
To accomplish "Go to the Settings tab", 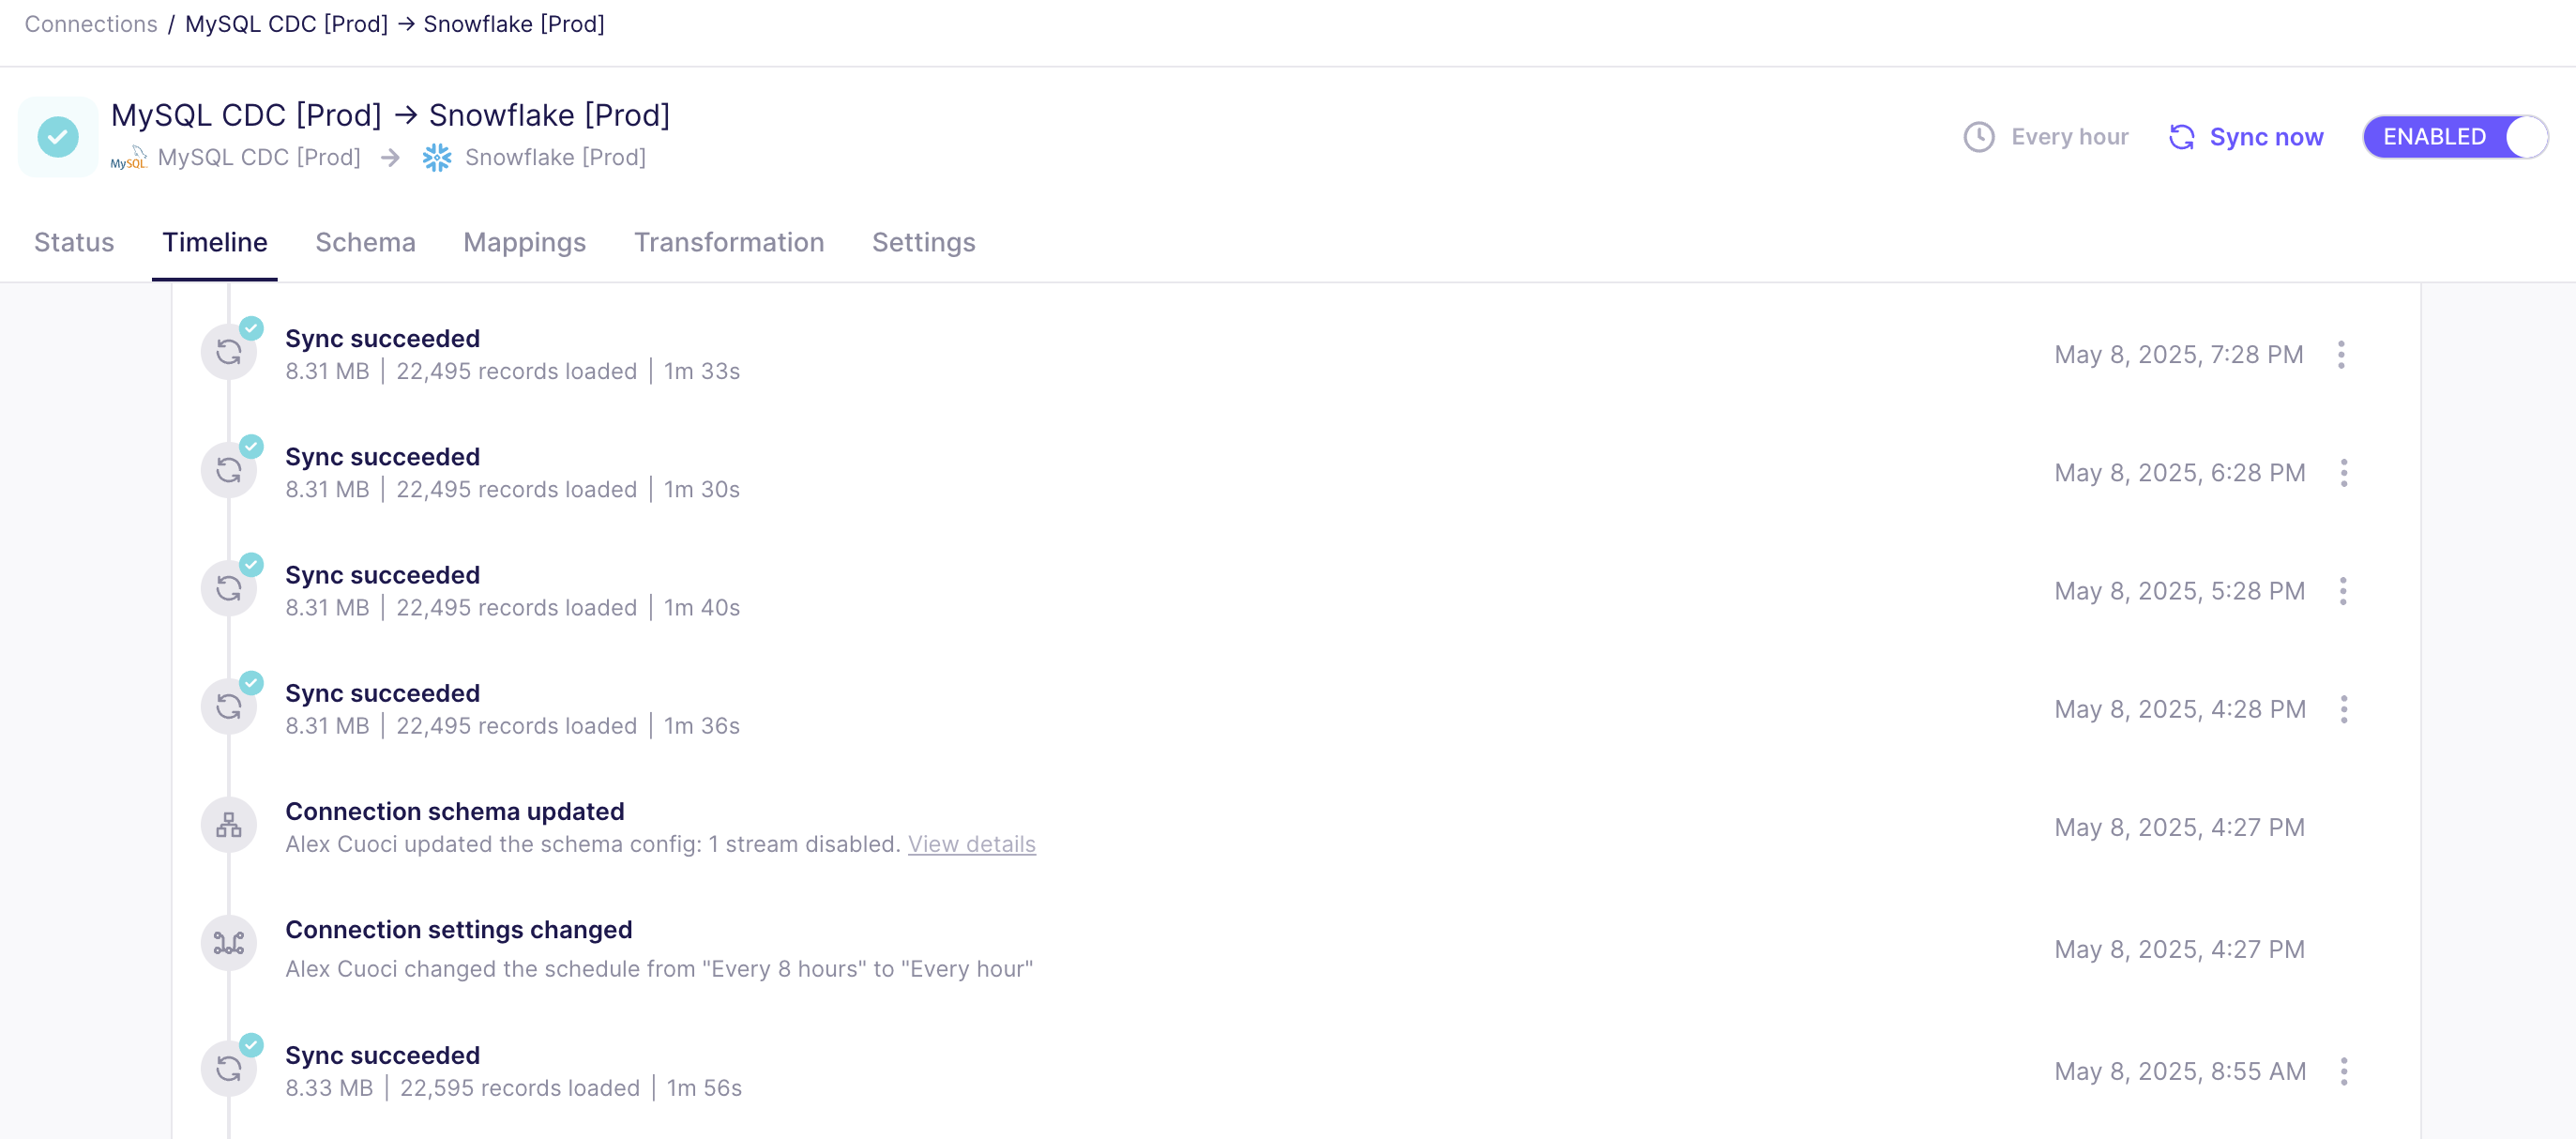I will click(923, 243).
